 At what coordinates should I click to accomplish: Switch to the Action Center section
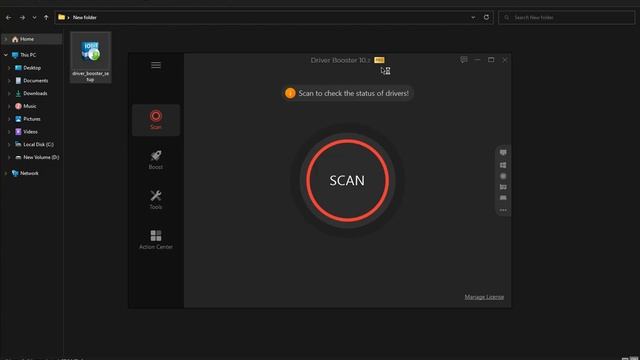[156, 240]
